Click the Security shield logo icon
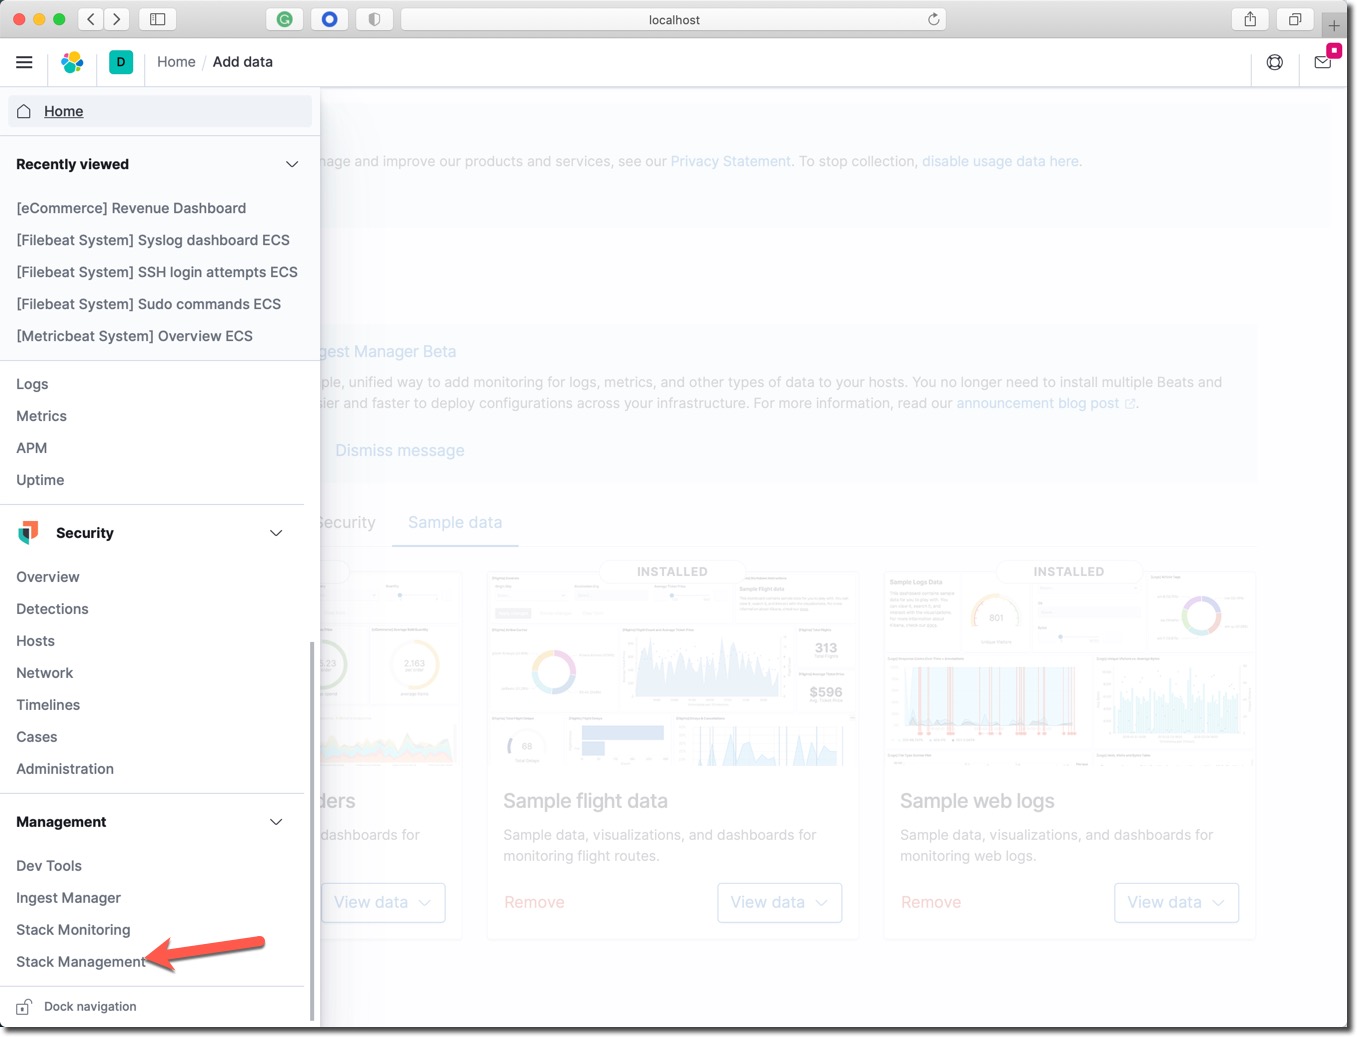 coord(28,533)
